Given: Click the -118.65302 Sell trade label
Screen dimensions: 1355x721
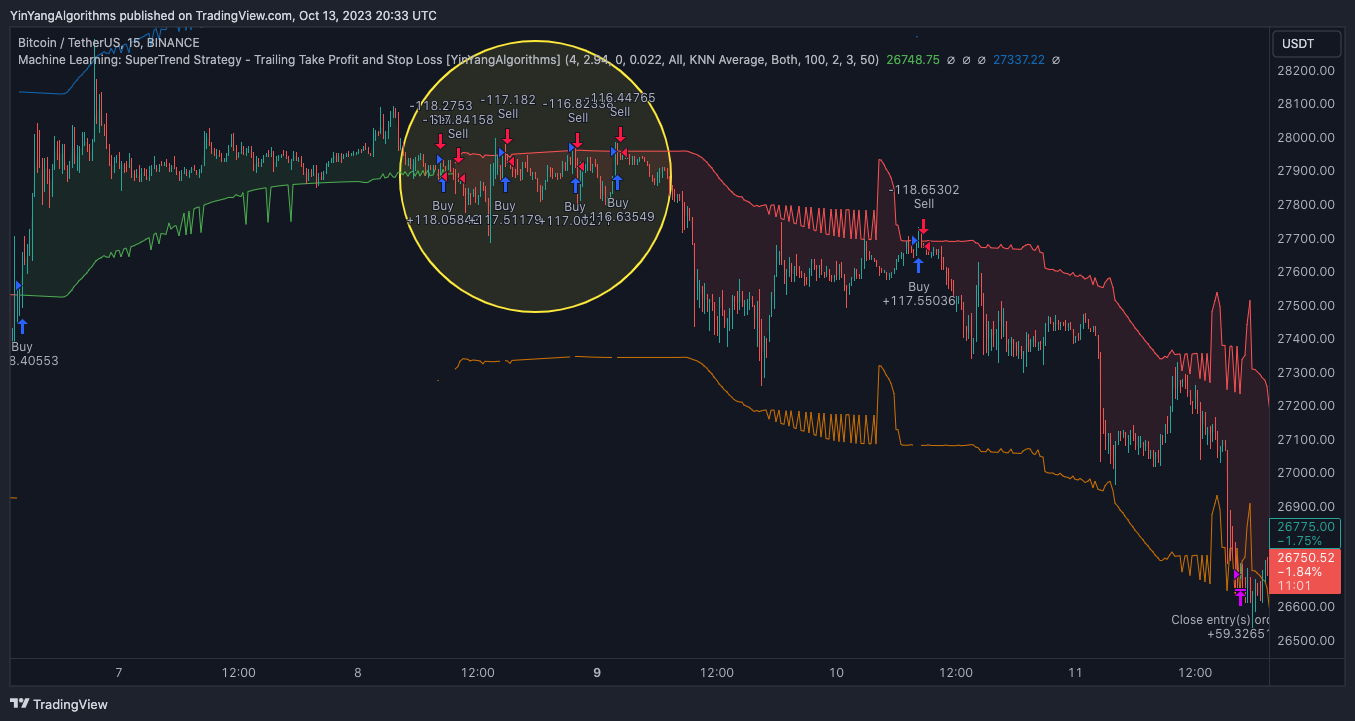Looking at the screenshot, I should tap(924, 196).
